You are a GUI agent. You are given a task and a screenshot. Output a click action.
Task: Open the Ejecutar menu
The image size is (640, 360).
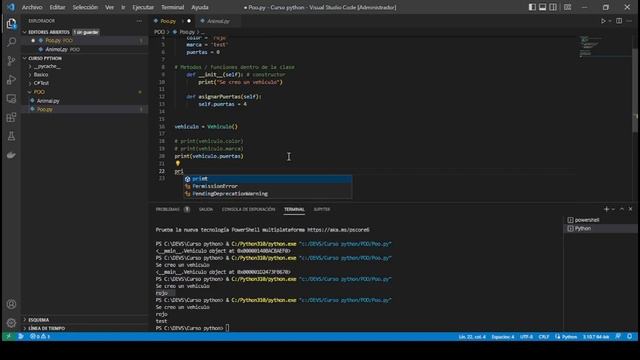(143, 7)
